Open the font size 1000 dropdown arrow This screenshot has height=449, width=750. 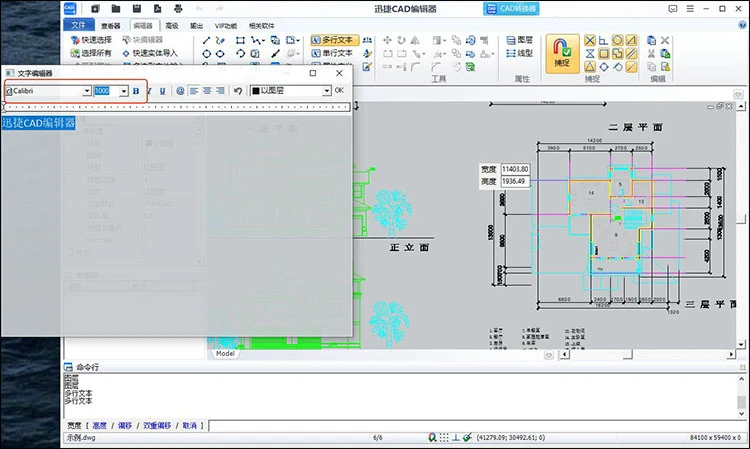click(124, 91)
